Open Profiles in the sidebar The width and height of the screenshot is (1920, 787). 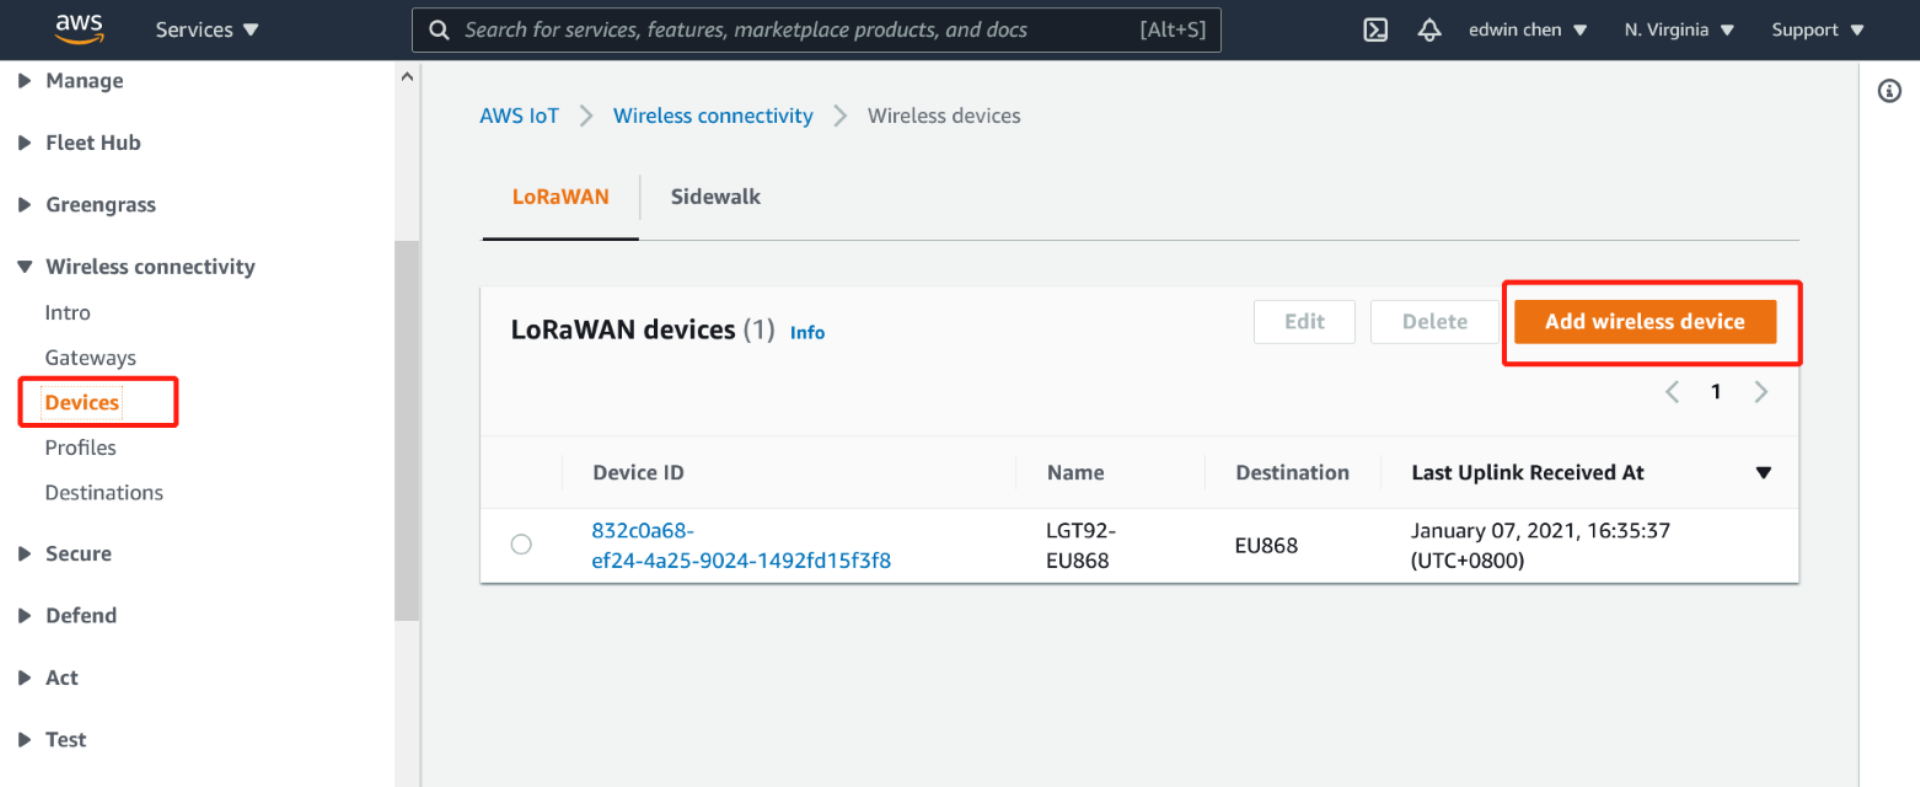[80, 448]
